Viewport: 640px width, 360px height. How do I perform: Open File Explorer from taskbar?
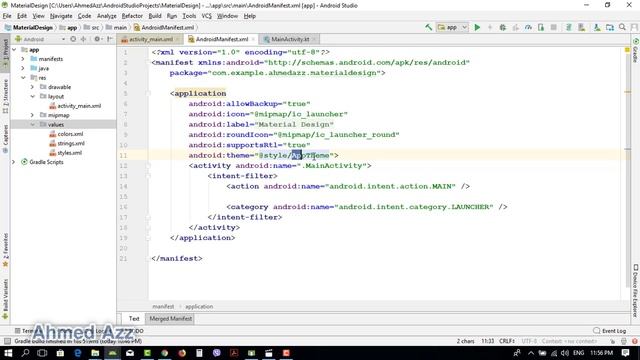95,353
